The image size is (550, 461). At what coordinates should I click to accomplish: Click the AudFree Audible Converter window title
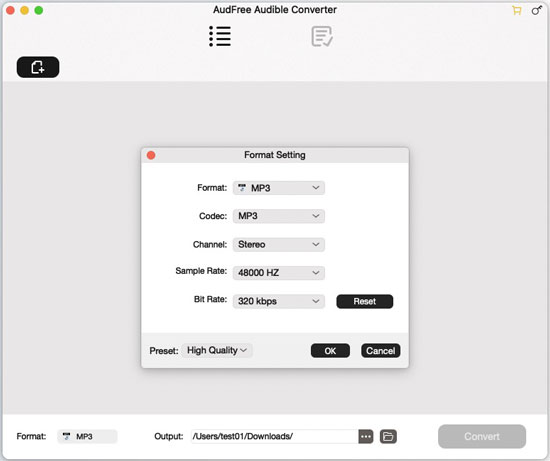coord(275,10)
